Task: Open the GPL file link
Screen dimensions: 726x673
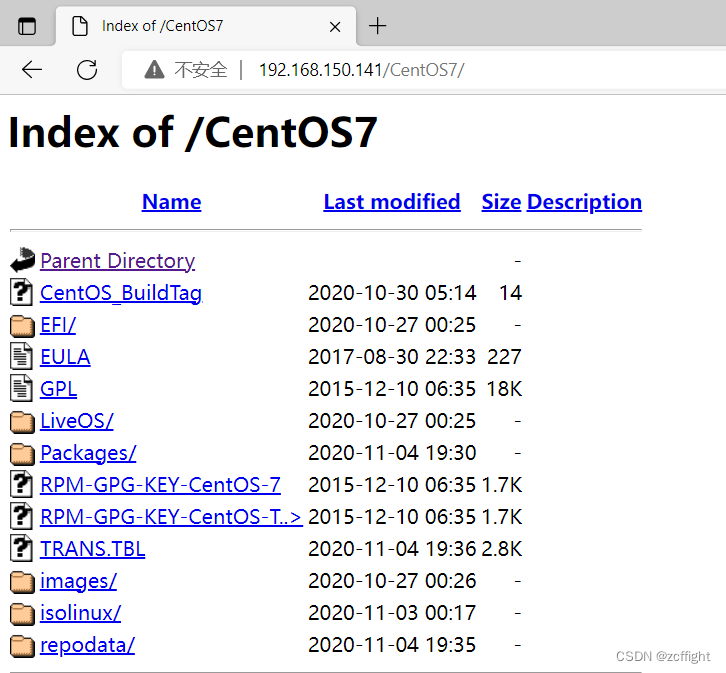Action: pos(58,389)
